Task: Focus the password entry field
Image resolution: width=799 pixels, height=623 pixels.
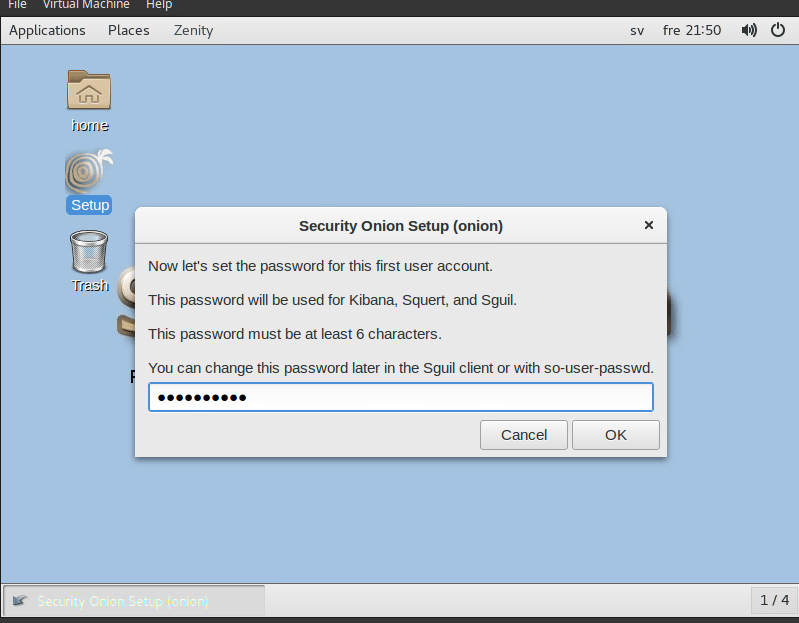Action: (x=401, y=397)
